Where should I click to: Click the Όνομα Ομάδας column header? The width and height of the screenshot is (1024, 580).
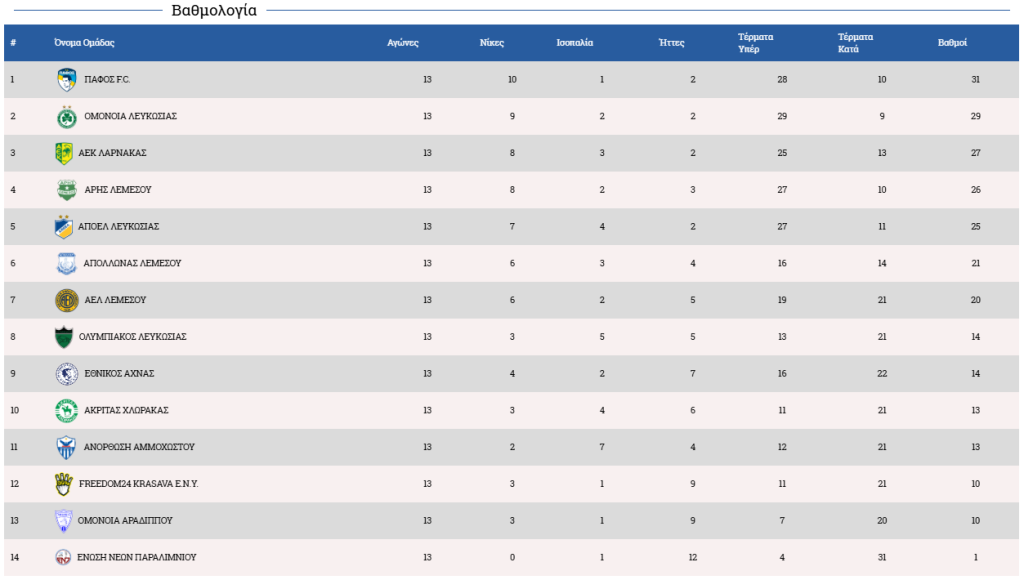point(84,42)
